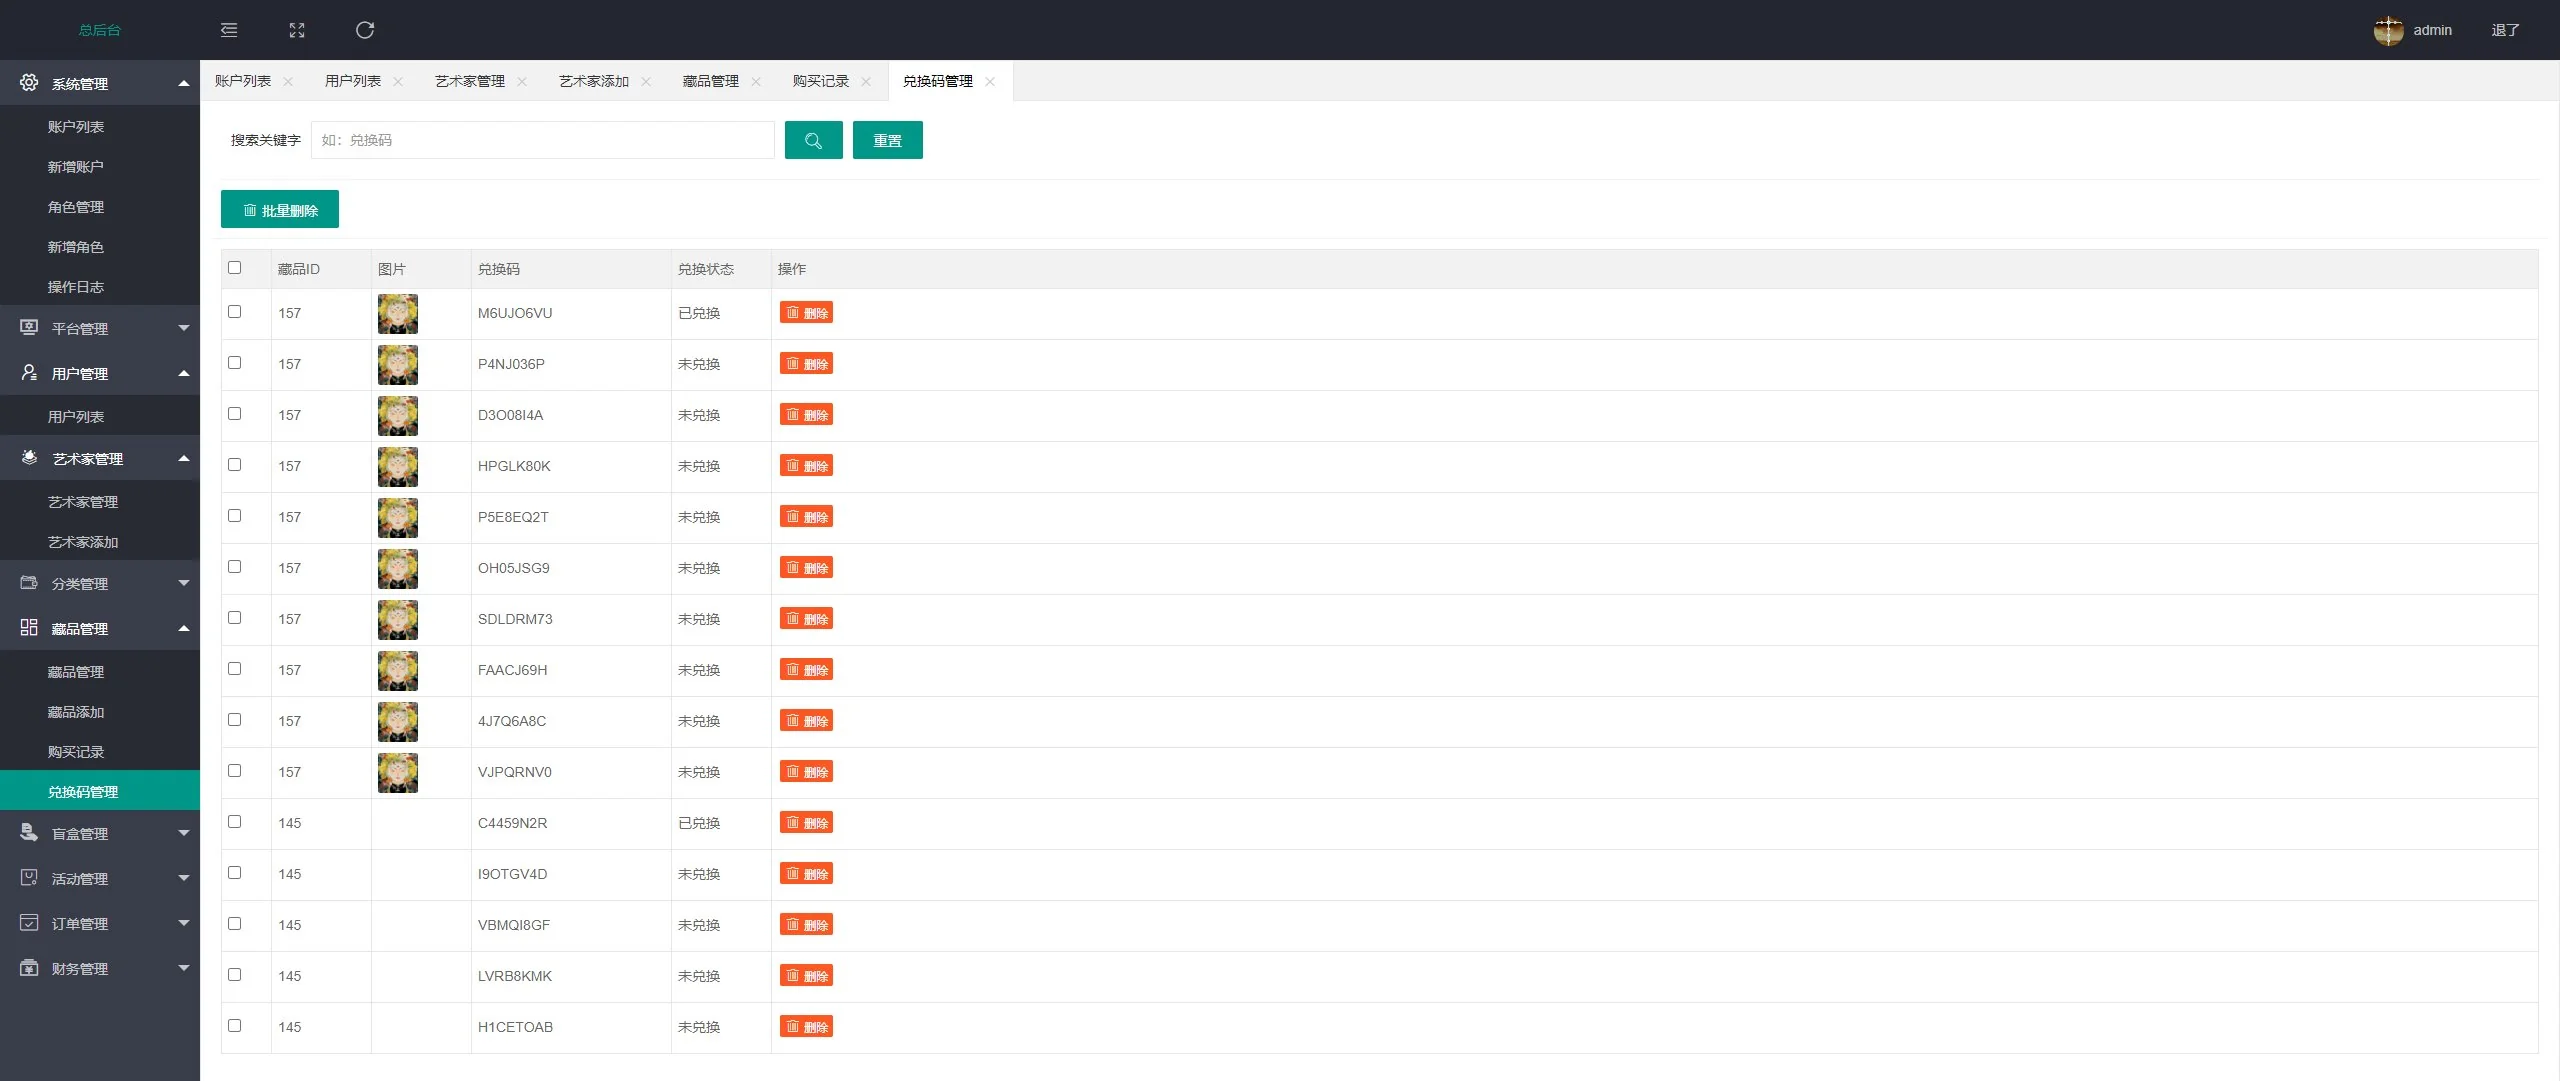Select checkbox for code M6UJO6VU
The width and height of the screenshot is (2560, 1081).
235,312
